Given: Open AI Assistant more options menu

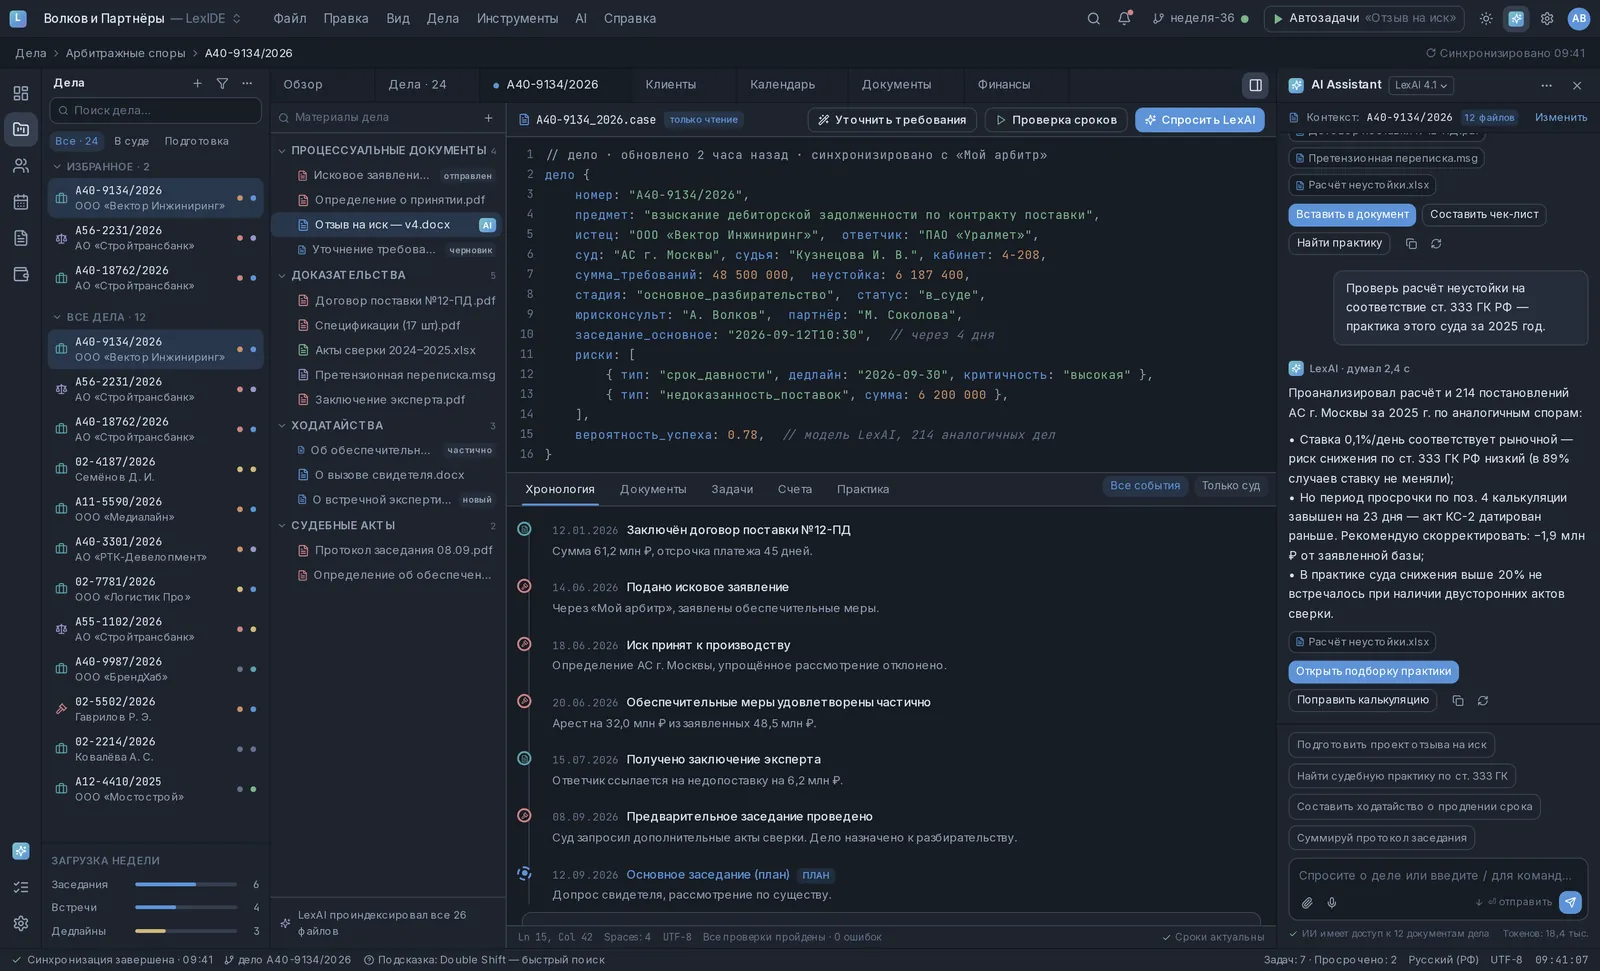Looking at the screenshot, I should click(x=1546, y=85).
